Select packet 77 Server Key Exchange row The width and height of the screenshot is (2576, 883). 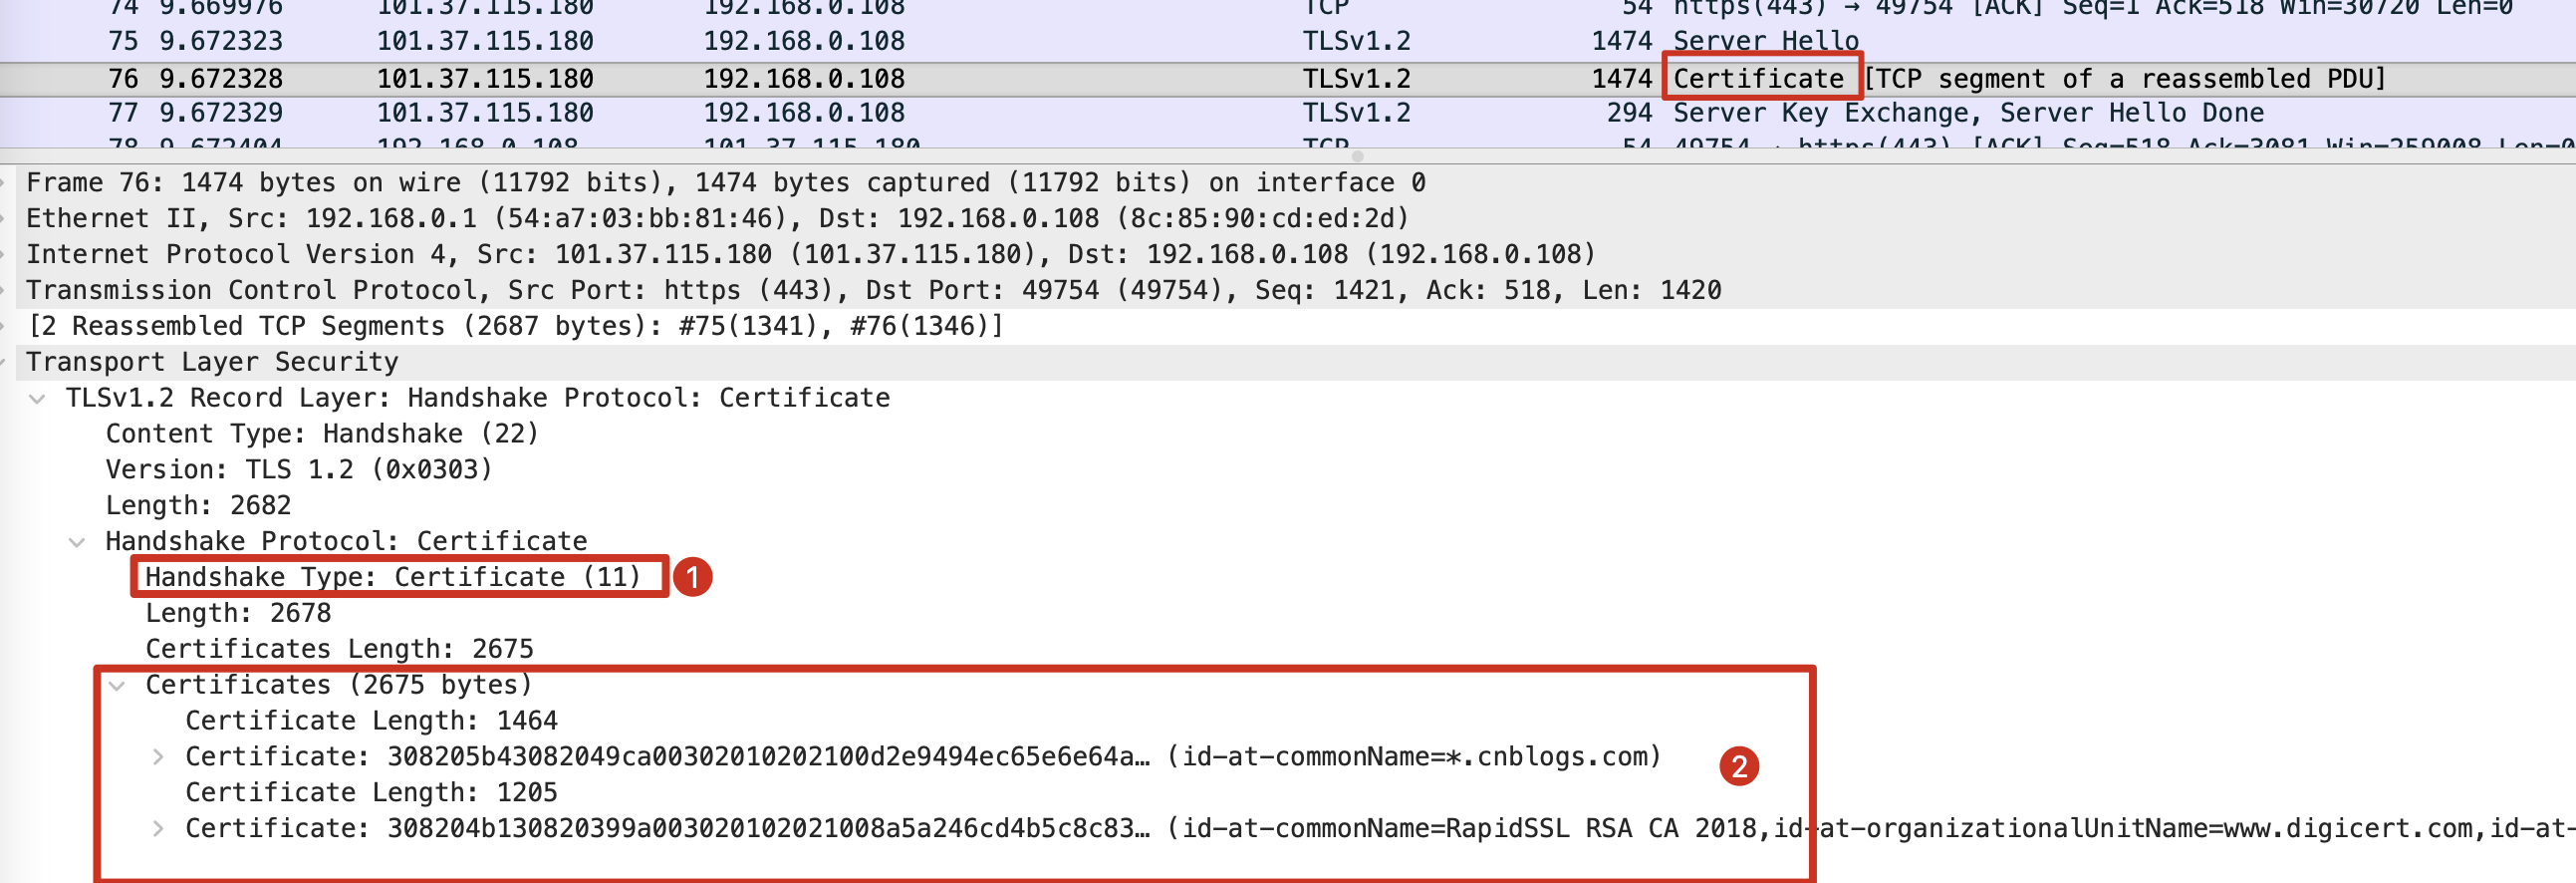click(1288, 113)
